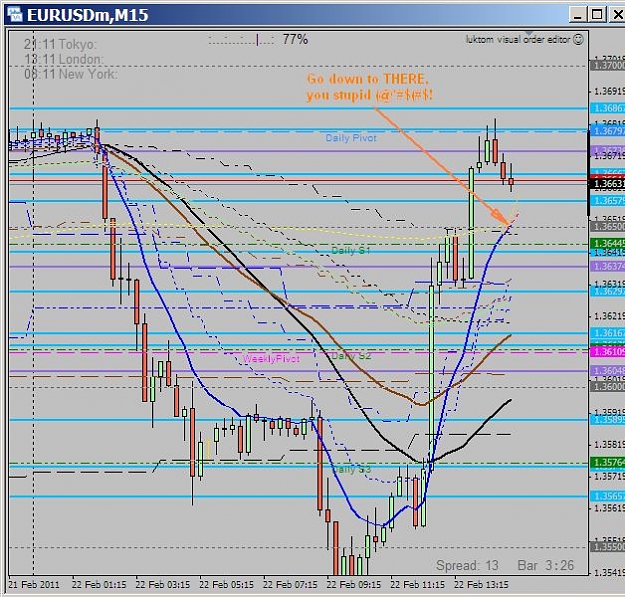This screenshot has width=625, height=597.
Task: Click the purple 1.3637 price tag
Action: 607,266
